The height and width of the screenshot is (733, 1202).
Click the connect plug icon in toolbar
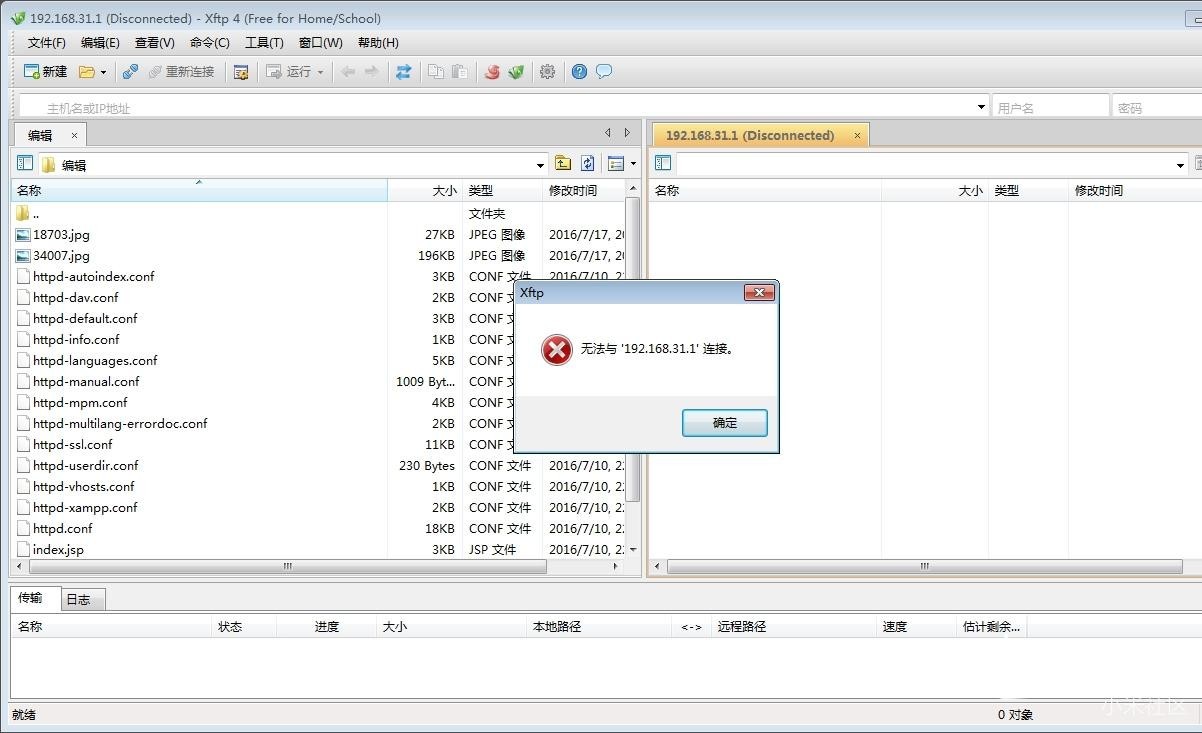coord(128,71)
